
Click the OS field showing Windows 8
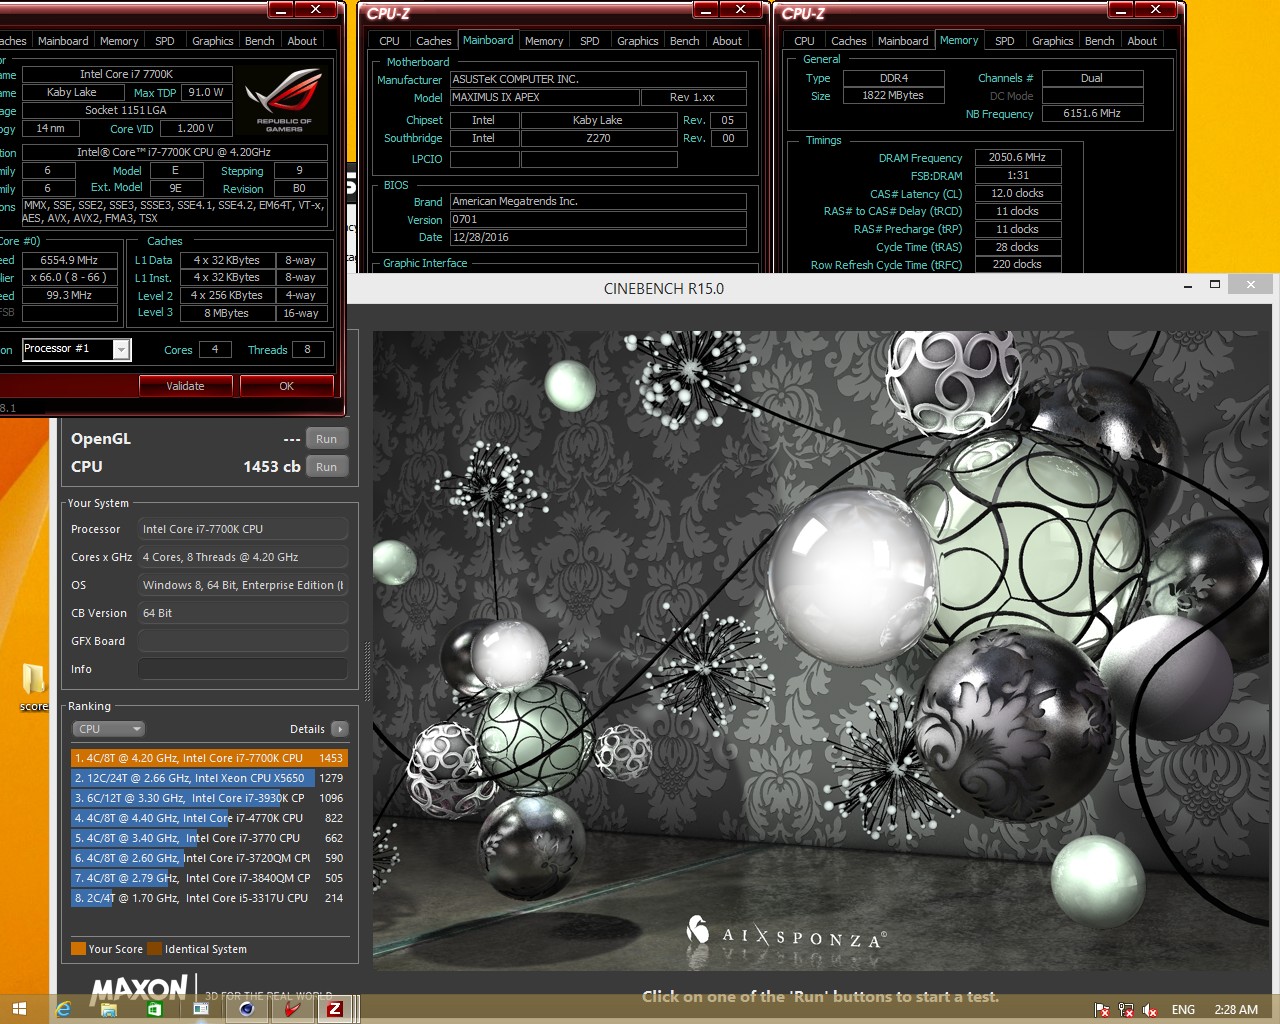point(243,585)
